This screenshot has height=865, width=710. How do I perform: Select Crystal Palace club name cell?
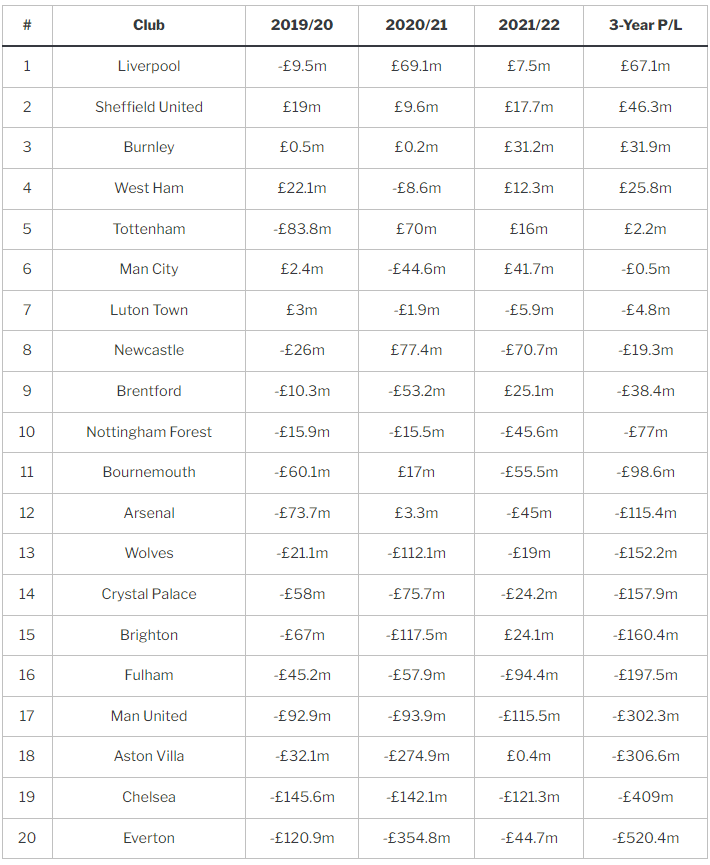[149, 594]
